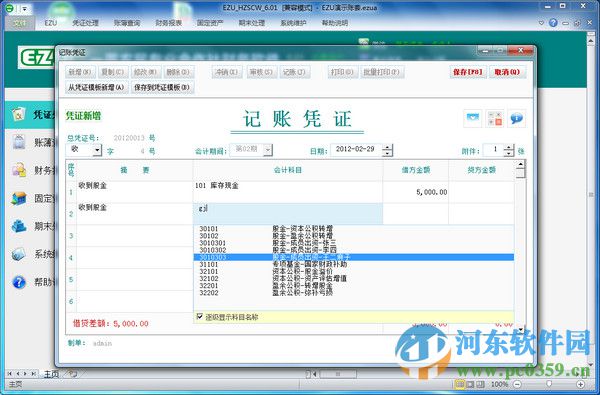Open the 帮助说明 question-mark sidebar icon
The height and width of the screenshot is (395, 600).
[18, 282]
